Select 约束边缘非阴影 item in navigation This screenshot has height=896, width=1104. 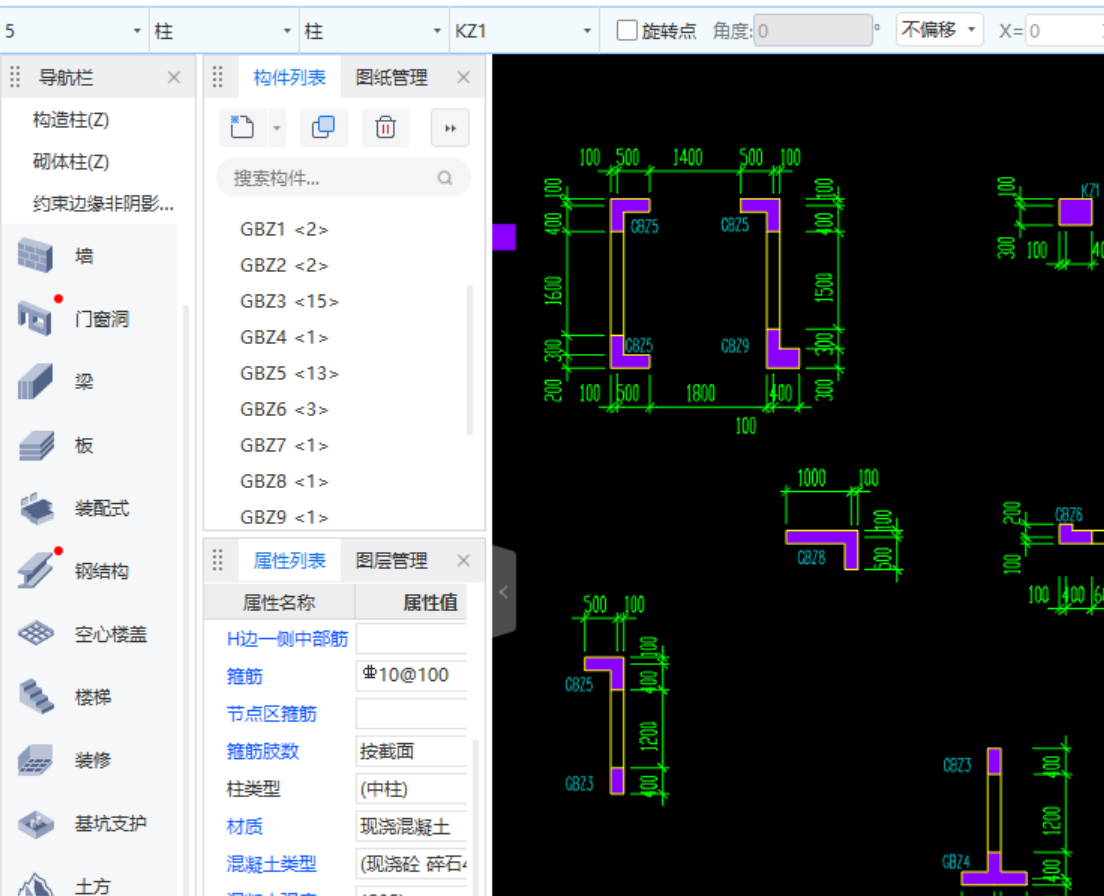tap(103, 204)
